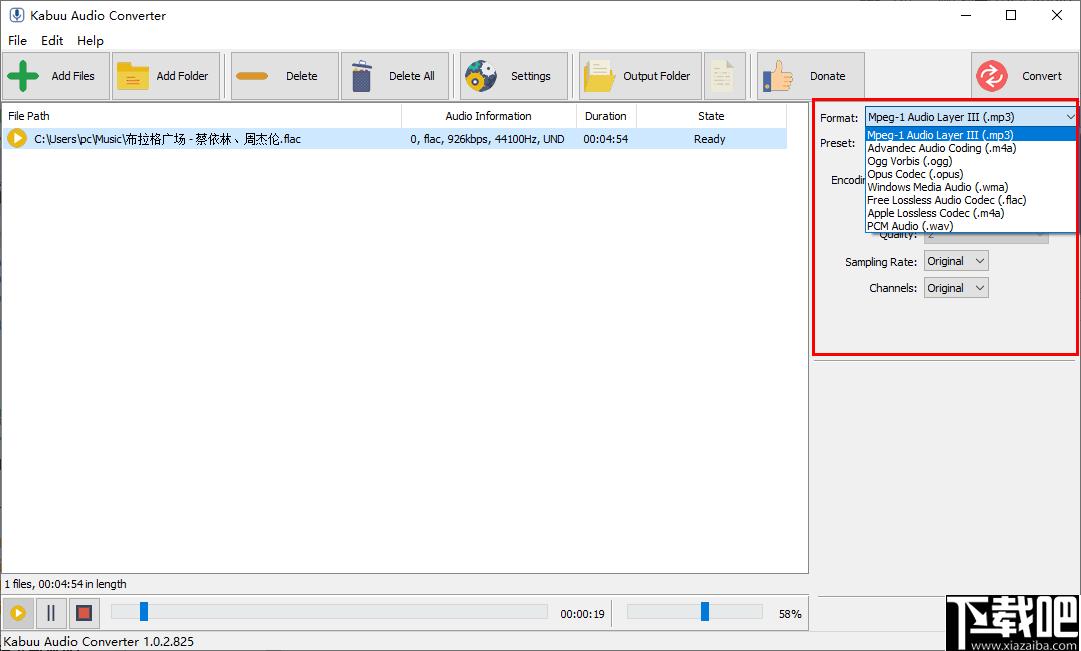Click the Donate thumbs-up button
The image size is (1081, 651).
click(x=811, y=76)
